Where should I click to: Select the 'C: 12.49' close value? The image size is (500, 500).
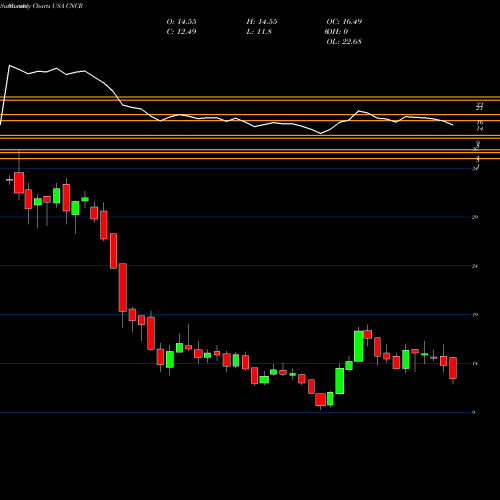181,32
